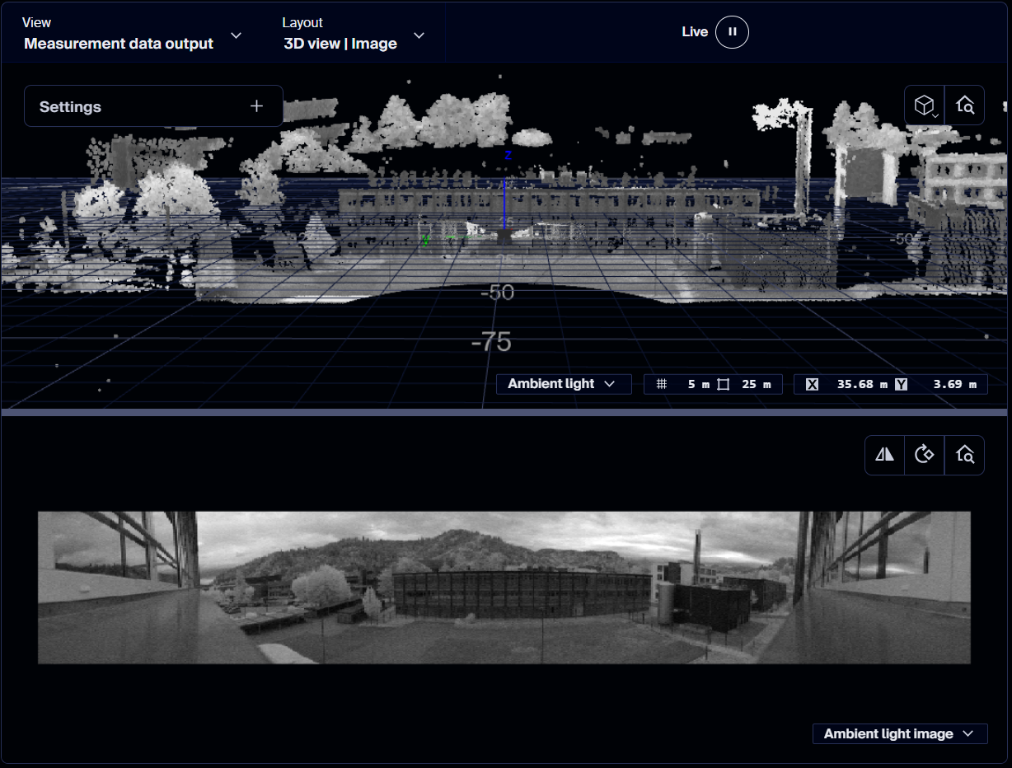Rotate the image with rotate icon
The height and width of the screenshot is (768, 1012).
click(x=924, y=455)
